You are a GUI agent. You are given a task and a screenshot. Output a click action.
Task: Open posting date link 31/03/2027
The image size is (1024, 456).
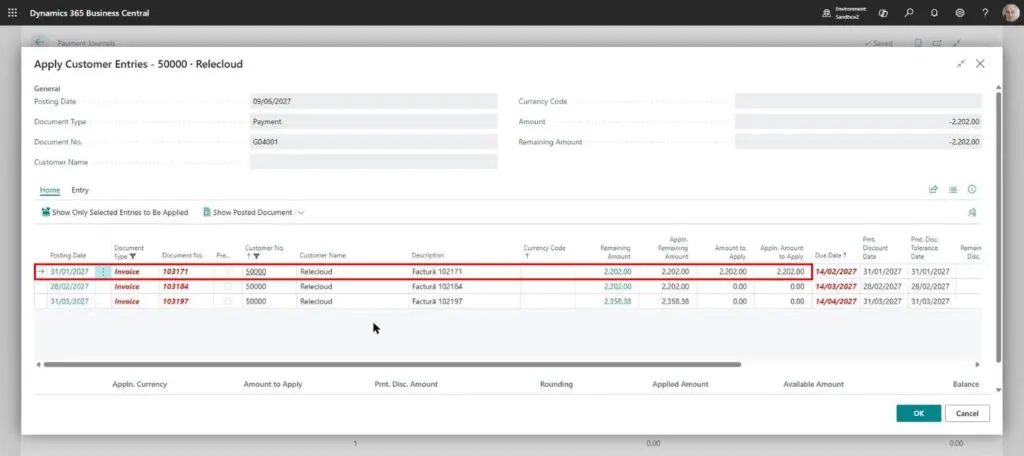click(x=69, y=302)
